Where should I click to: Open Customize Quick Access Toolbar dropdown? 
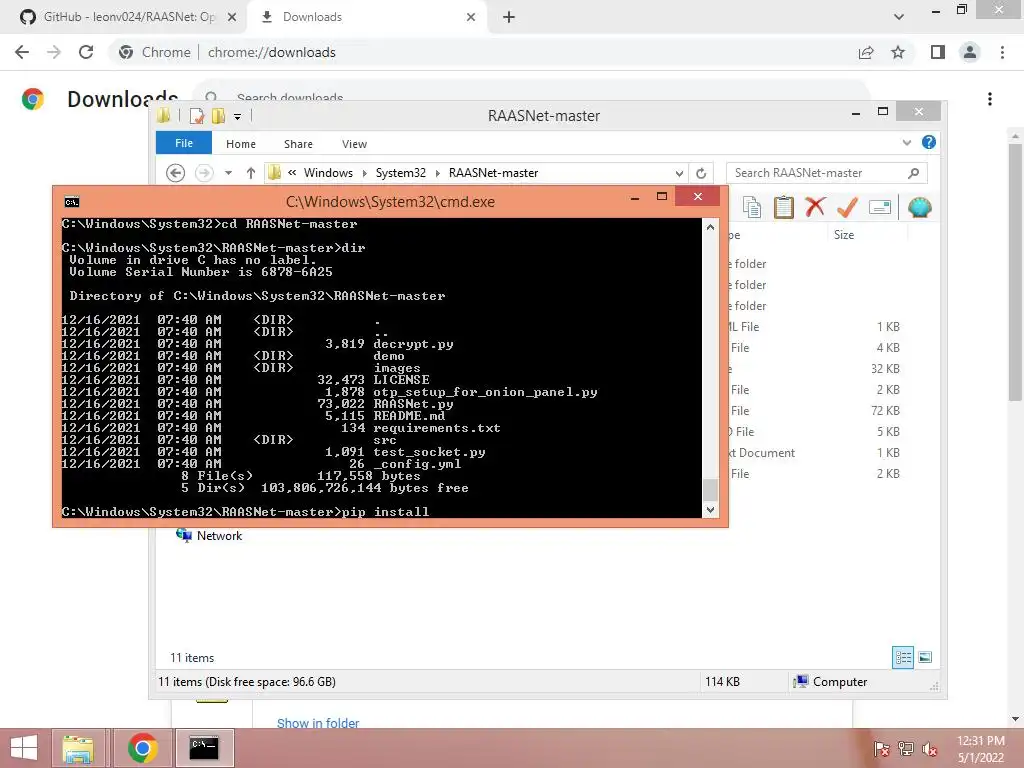pos(238,117)
